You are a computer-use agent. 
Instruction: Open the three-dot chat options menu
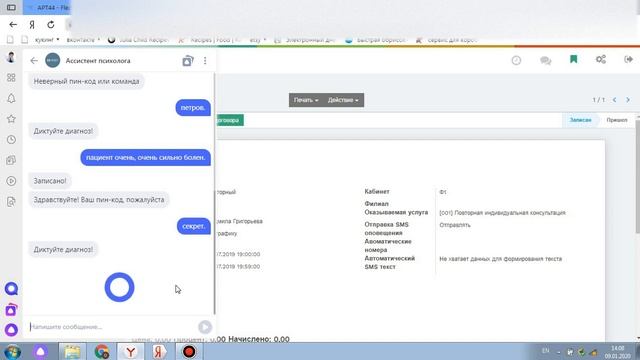[x=205, y=61]
